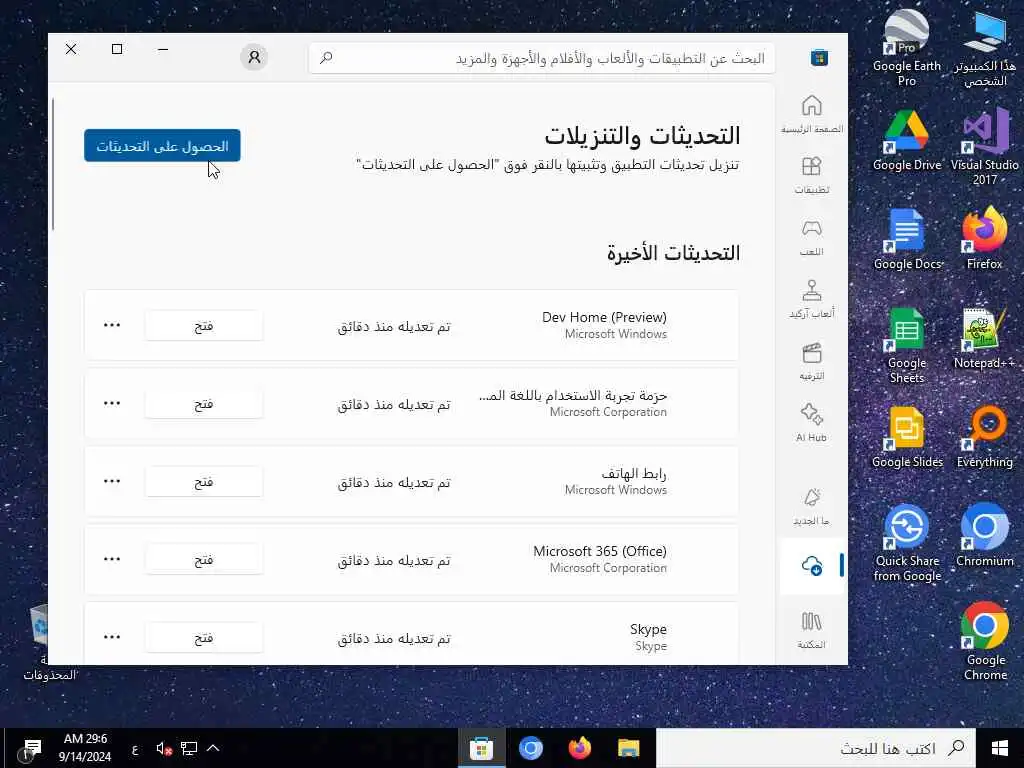The height and width of the screenshot is (768, 1024).
Task: Click the Store search text field
Action: 542,58
